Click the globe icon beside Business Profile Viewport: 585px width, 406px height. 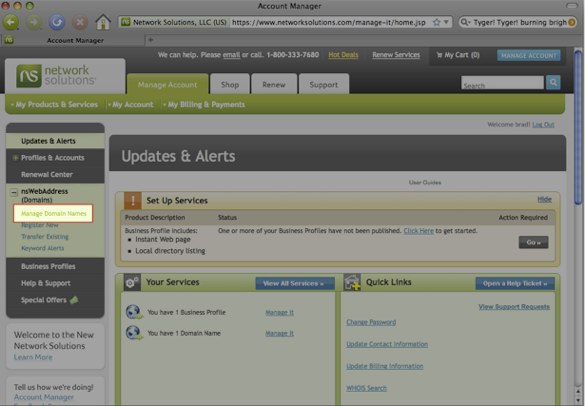(x=134, y=312)
